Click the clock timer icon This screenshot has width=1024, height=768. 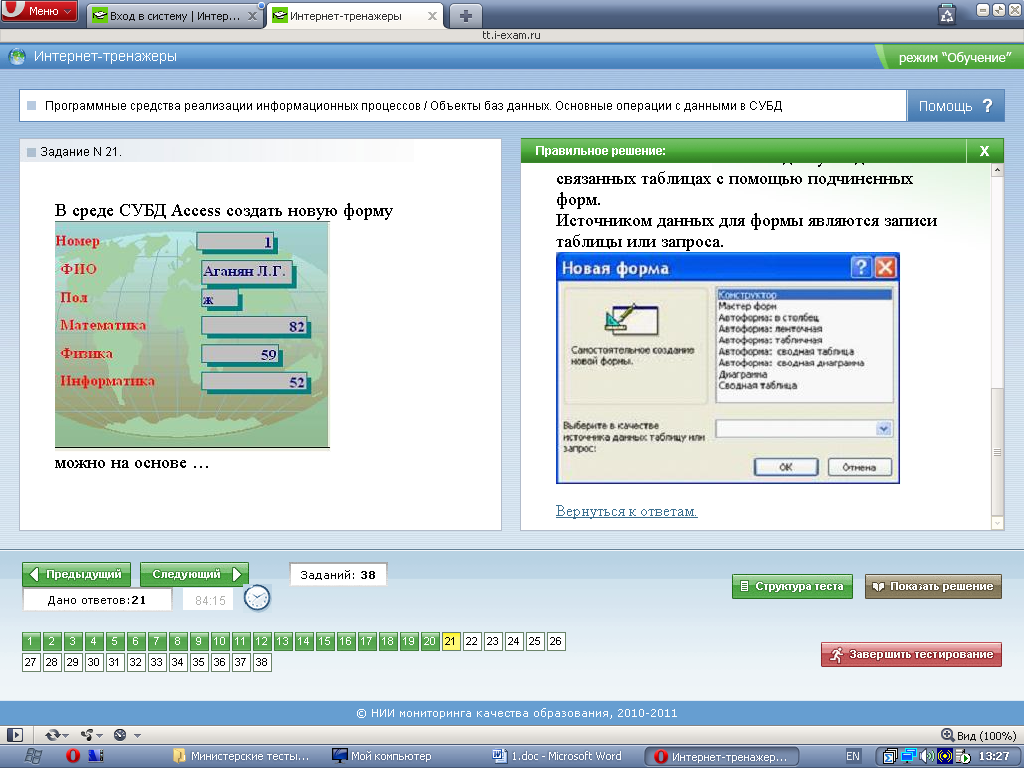(x=257, y=598)
